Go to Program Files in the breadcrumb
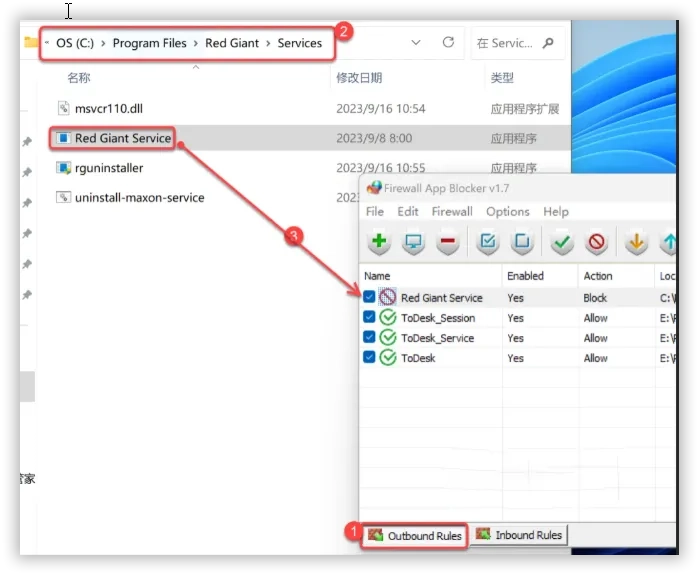 pyautogui.click(x=149, y=43)
